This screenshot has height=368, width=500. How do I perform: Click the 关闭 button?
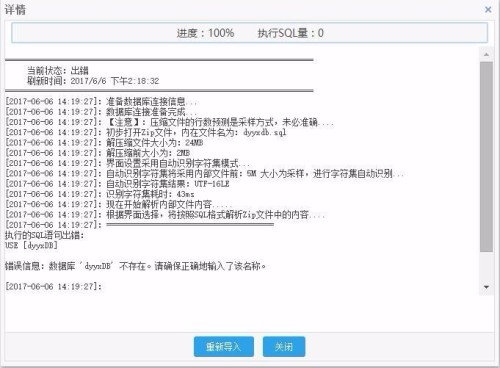pos(284,347)
